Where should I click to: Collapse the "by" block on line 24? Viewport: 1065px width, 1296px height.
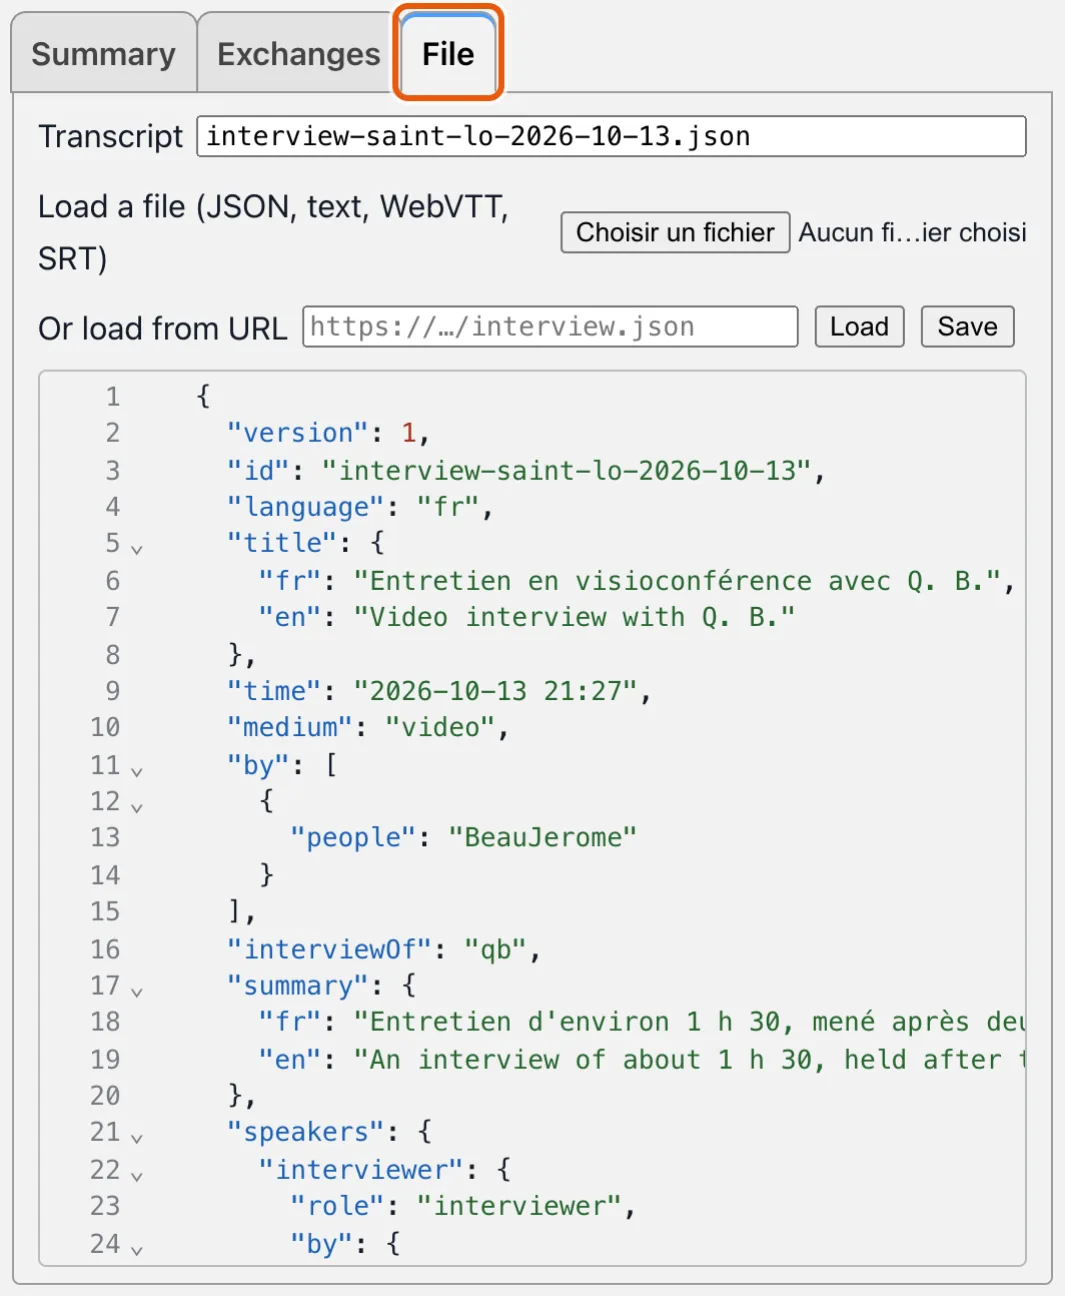[137, 1248]
